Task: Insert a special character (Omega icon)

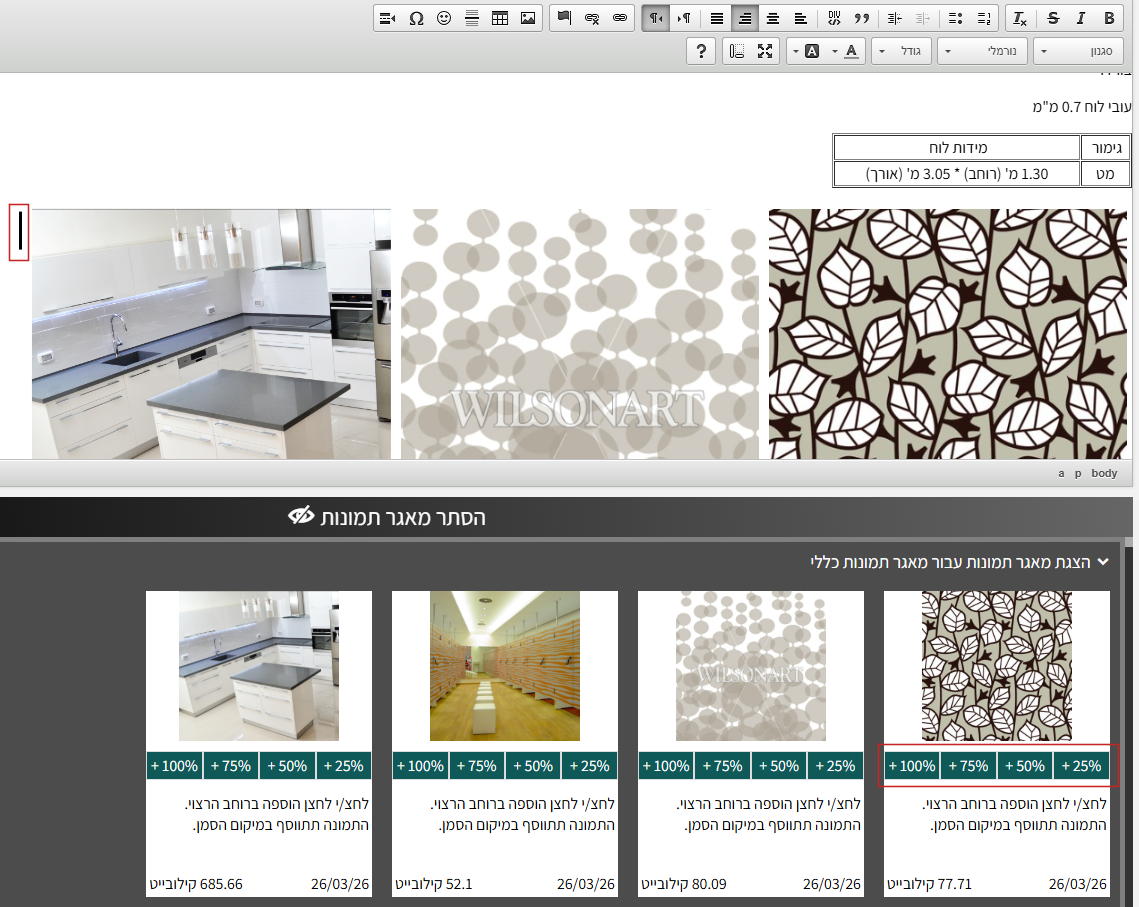Action: pyautogui.click(x=416, y=18)
